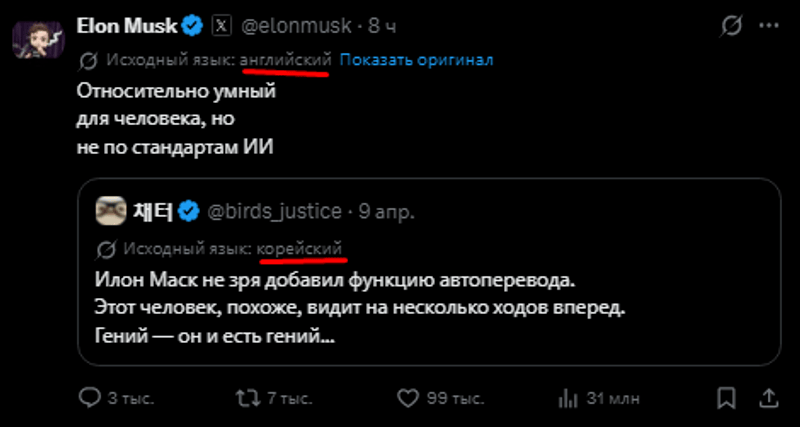
Task: Click the Elon Musk display name
Action: pos(127,24)
